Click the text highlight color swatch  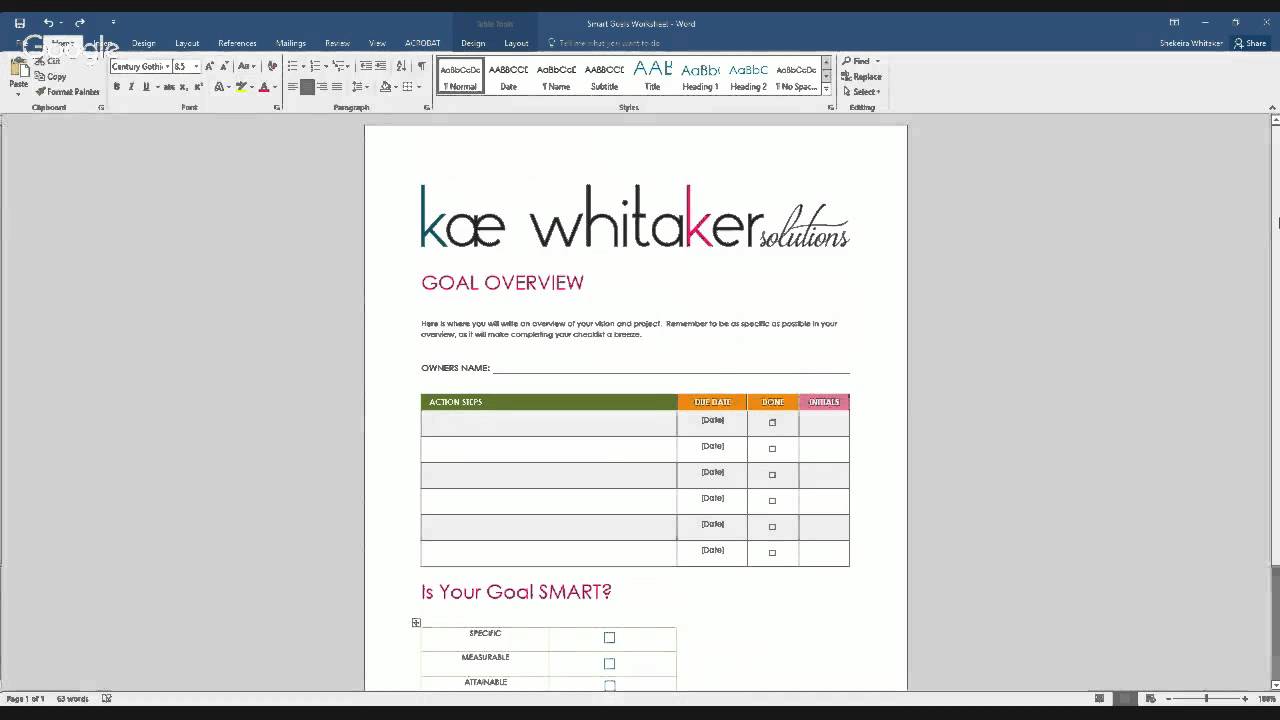click(241, 87)
